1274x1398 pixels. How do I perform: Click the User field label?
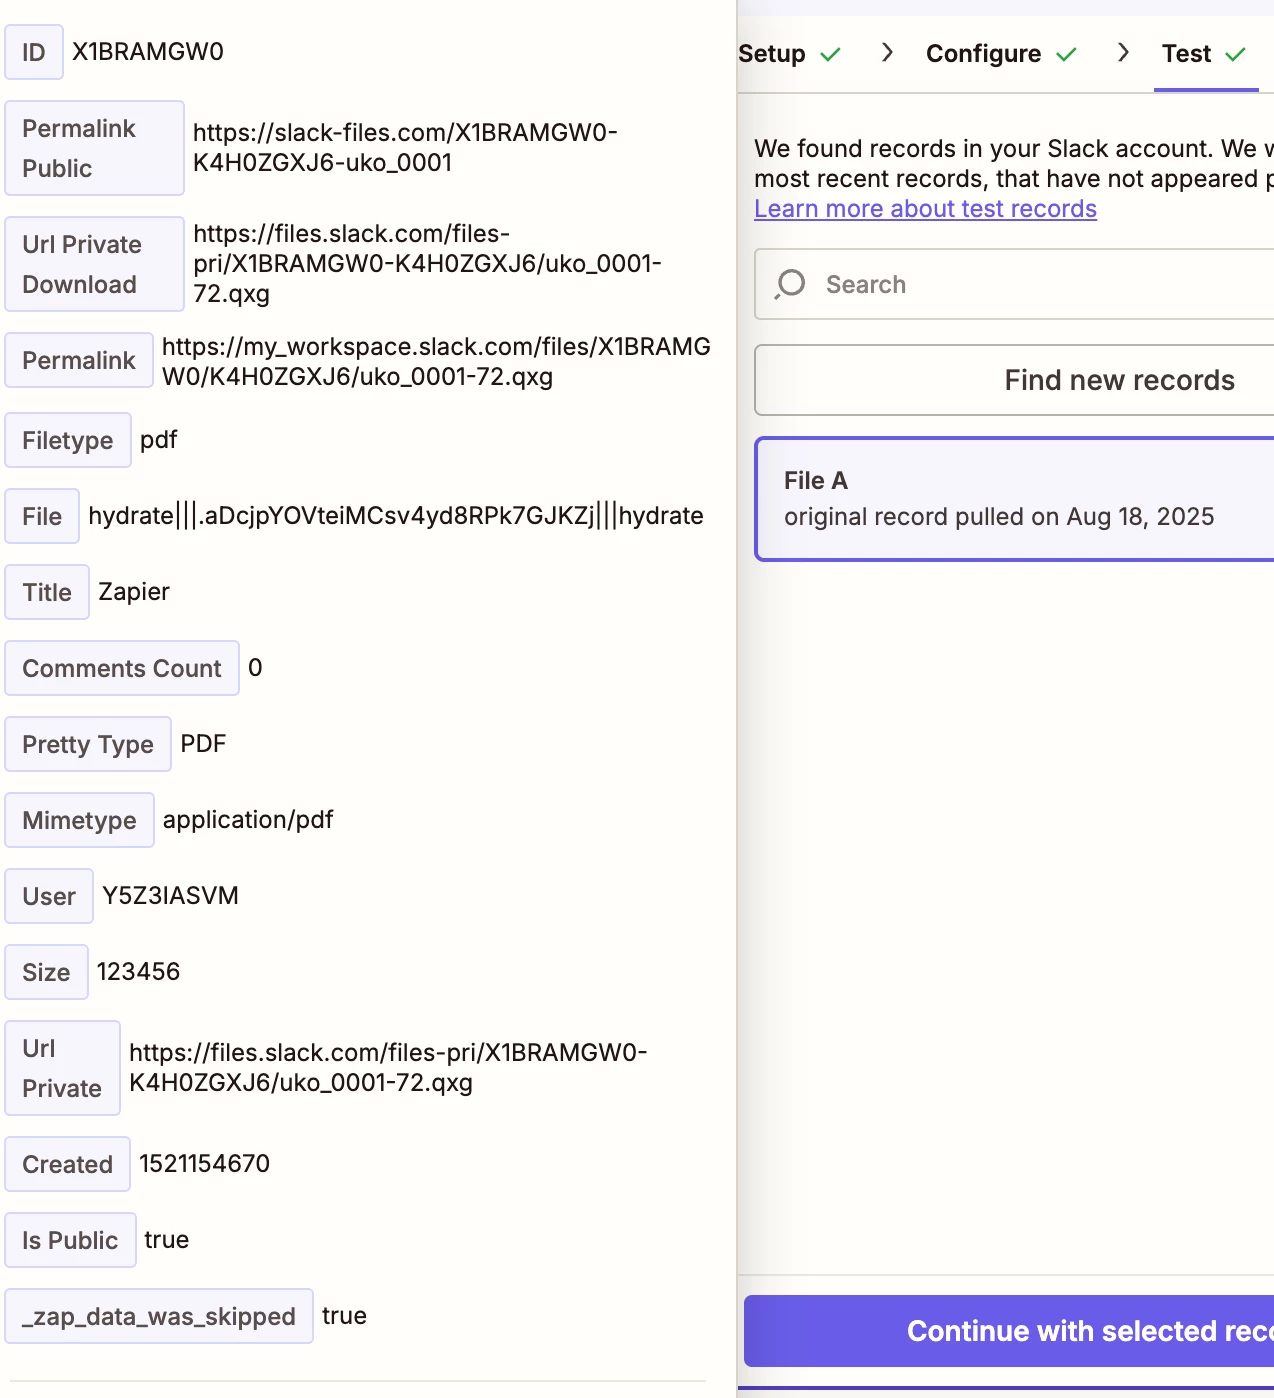49,896
